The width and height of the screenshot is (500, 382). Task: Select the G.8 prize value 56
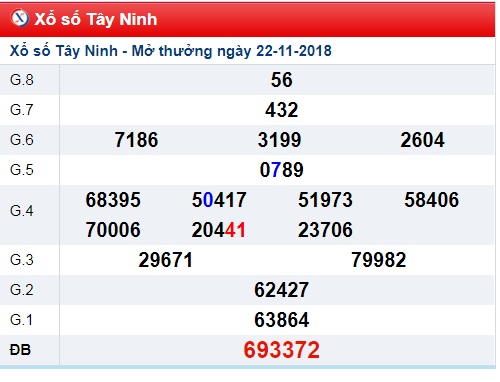282,80
